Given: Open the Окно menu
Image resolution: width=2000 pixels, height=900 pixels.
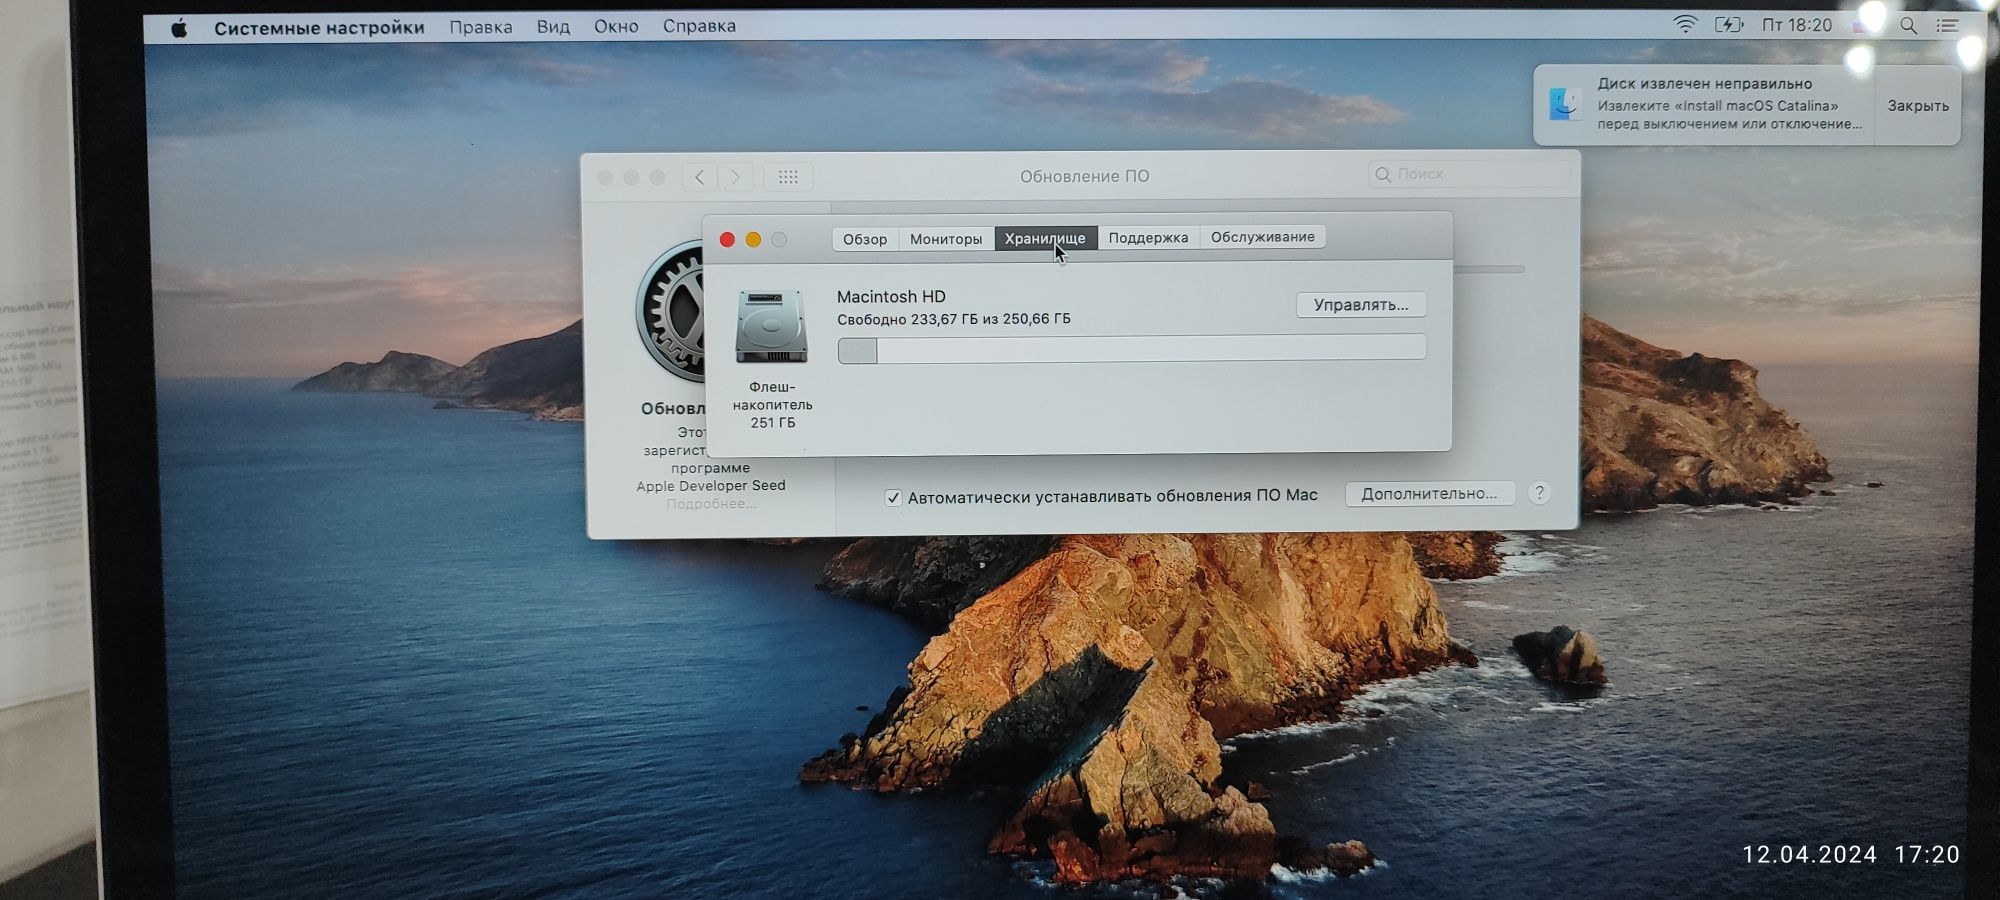Looking at the screenshot, I should (616, 26).
